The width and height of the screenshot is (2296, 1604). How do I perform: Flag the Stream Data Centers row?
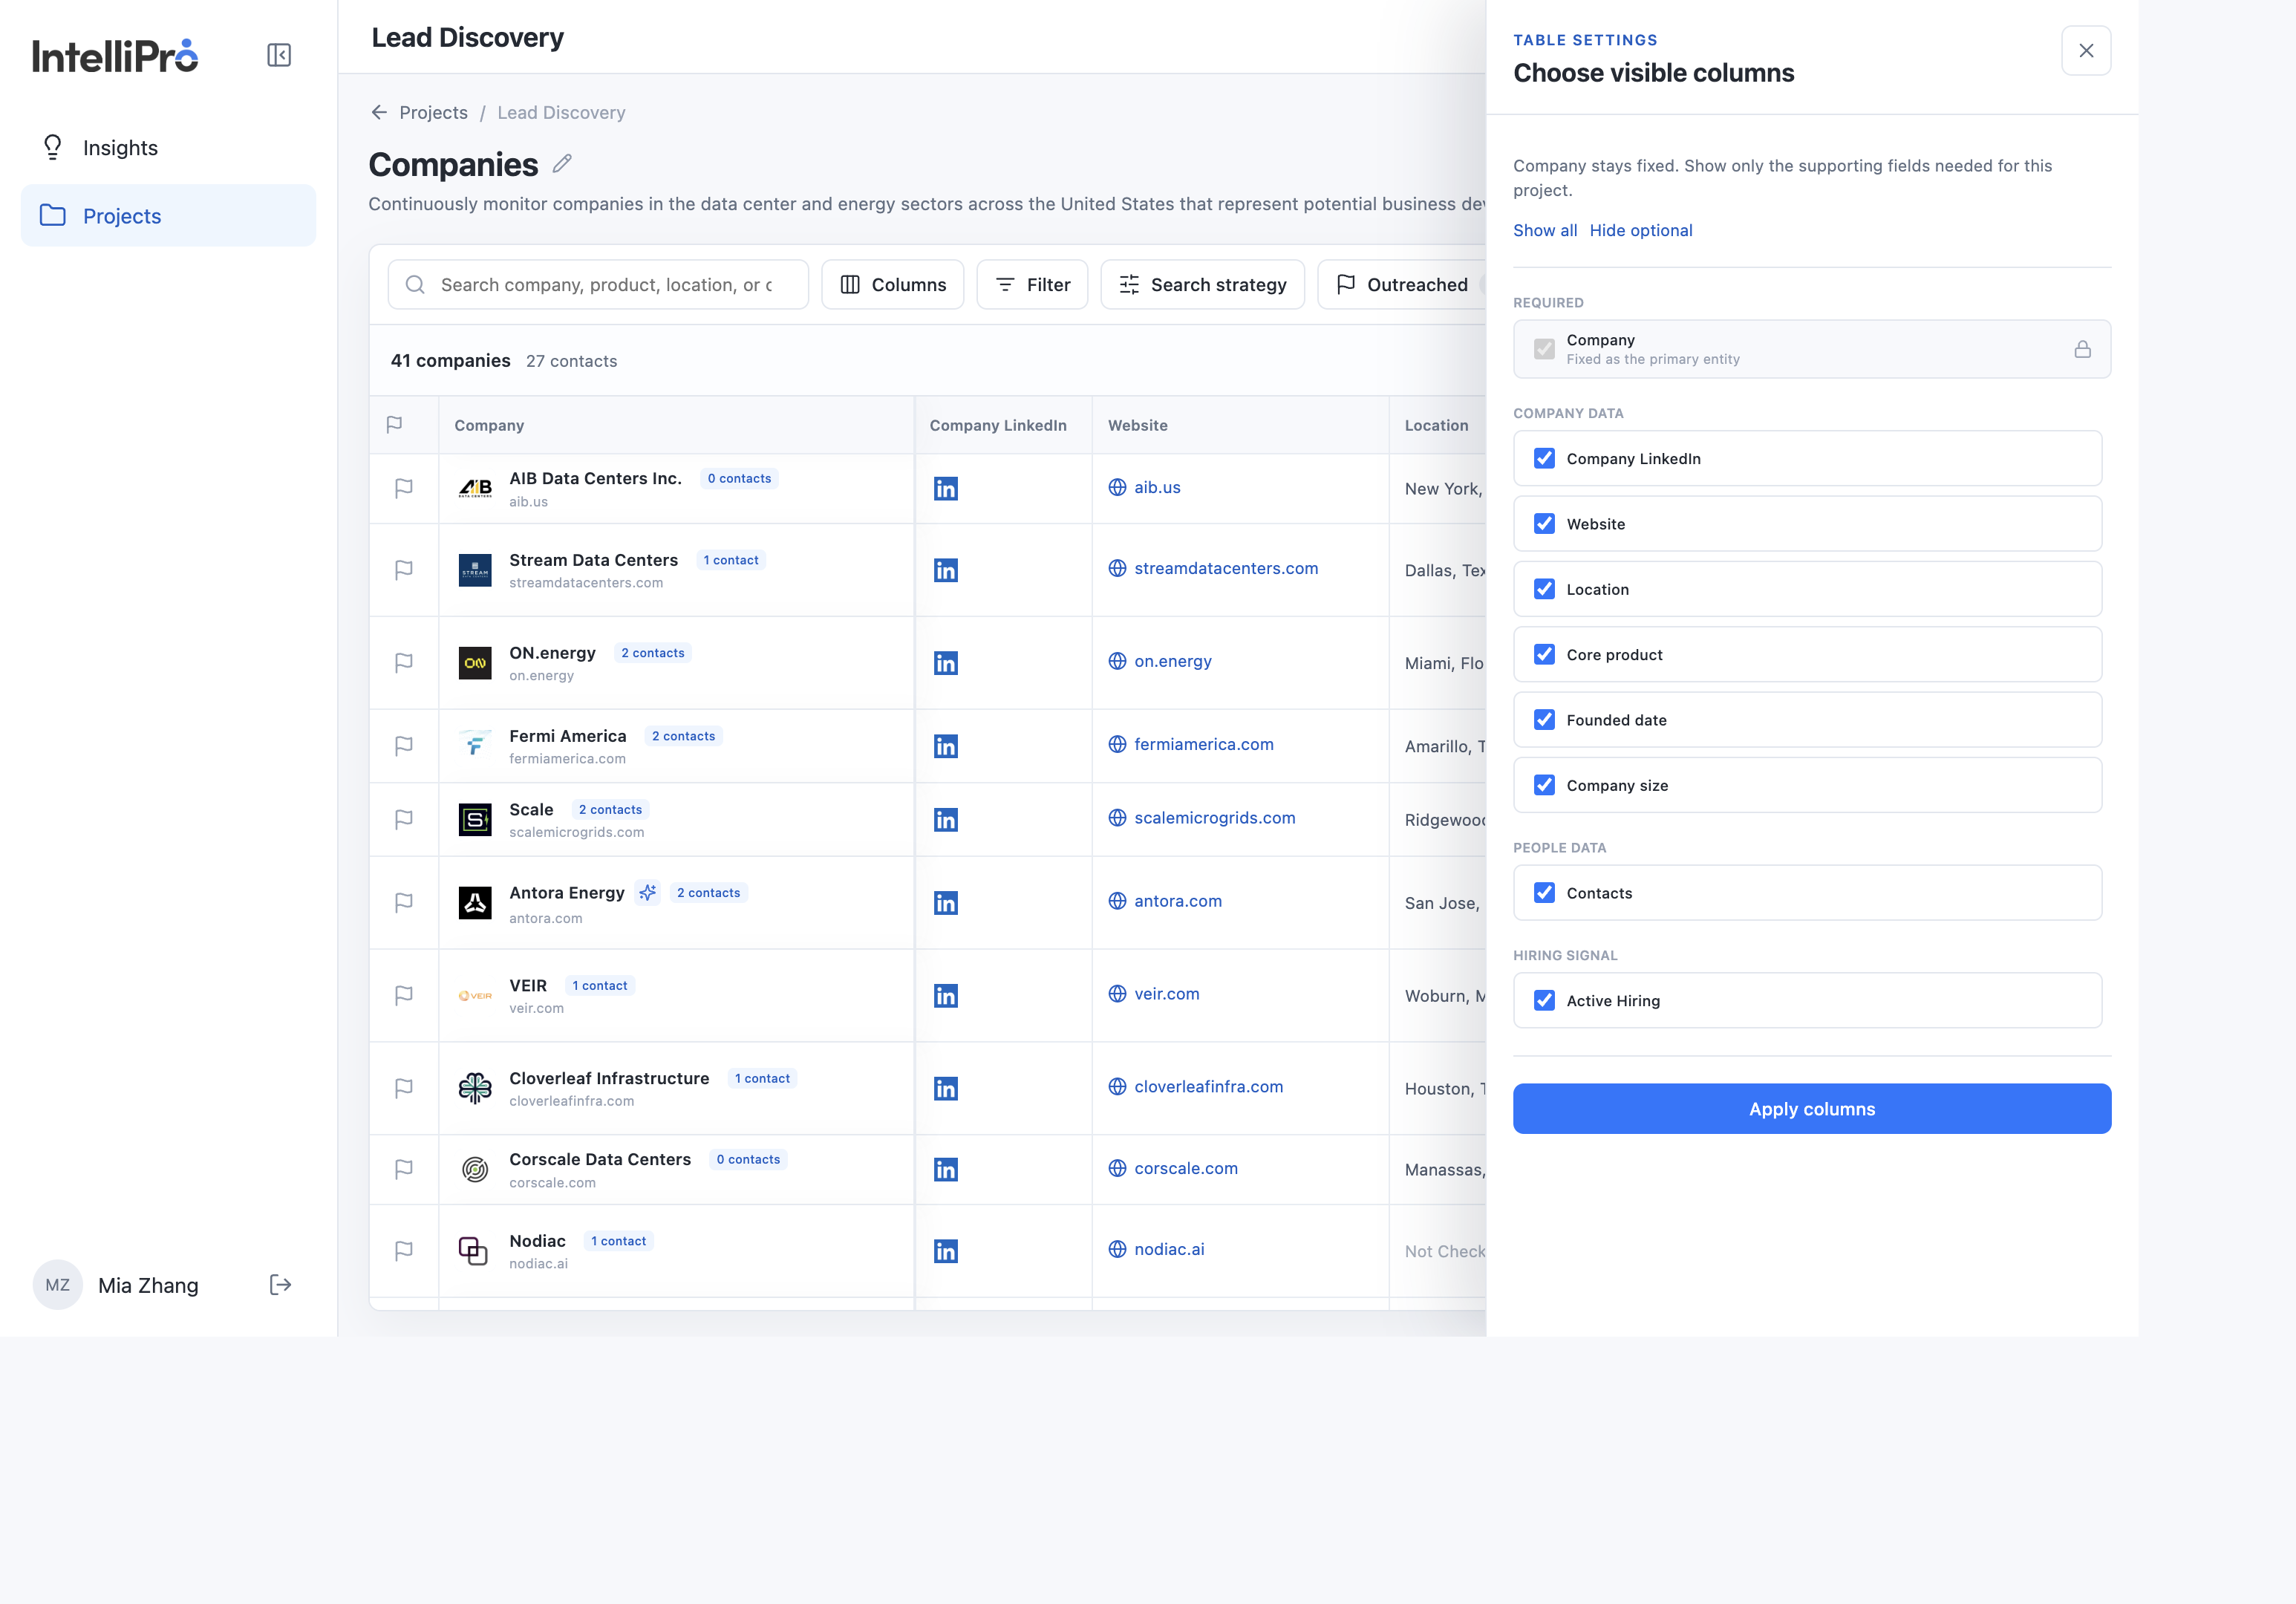pyautogui.click(x=404, y=570)
